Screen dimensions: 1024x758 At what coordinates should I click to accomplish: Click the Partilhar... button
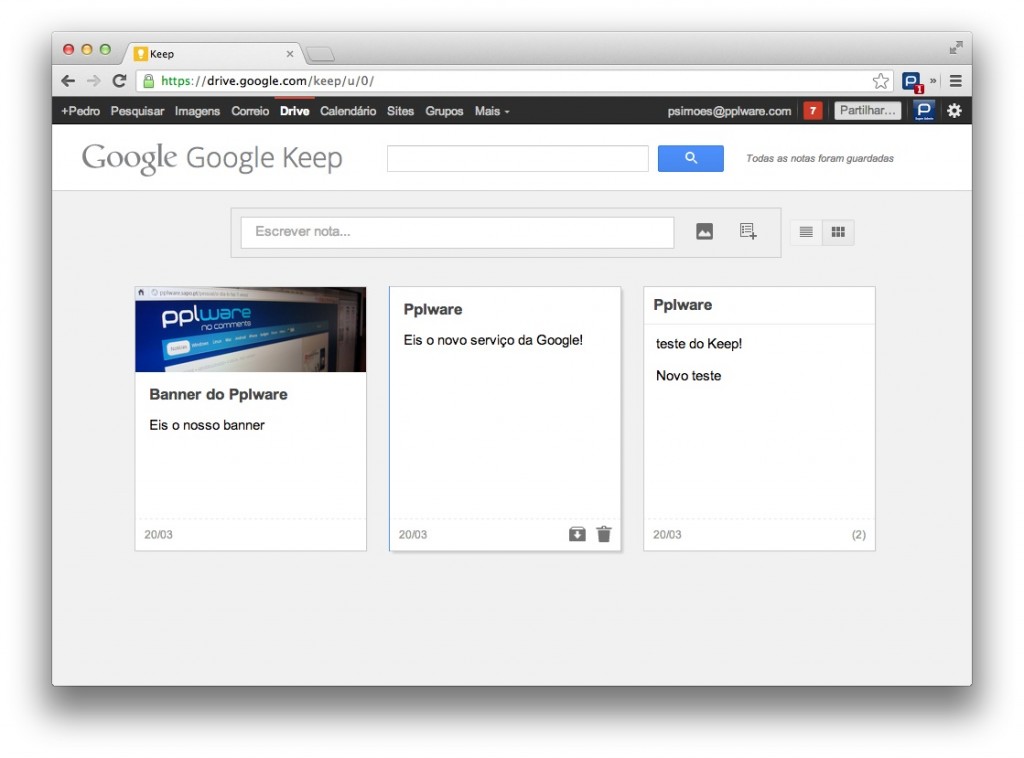[x=867, y=110]
